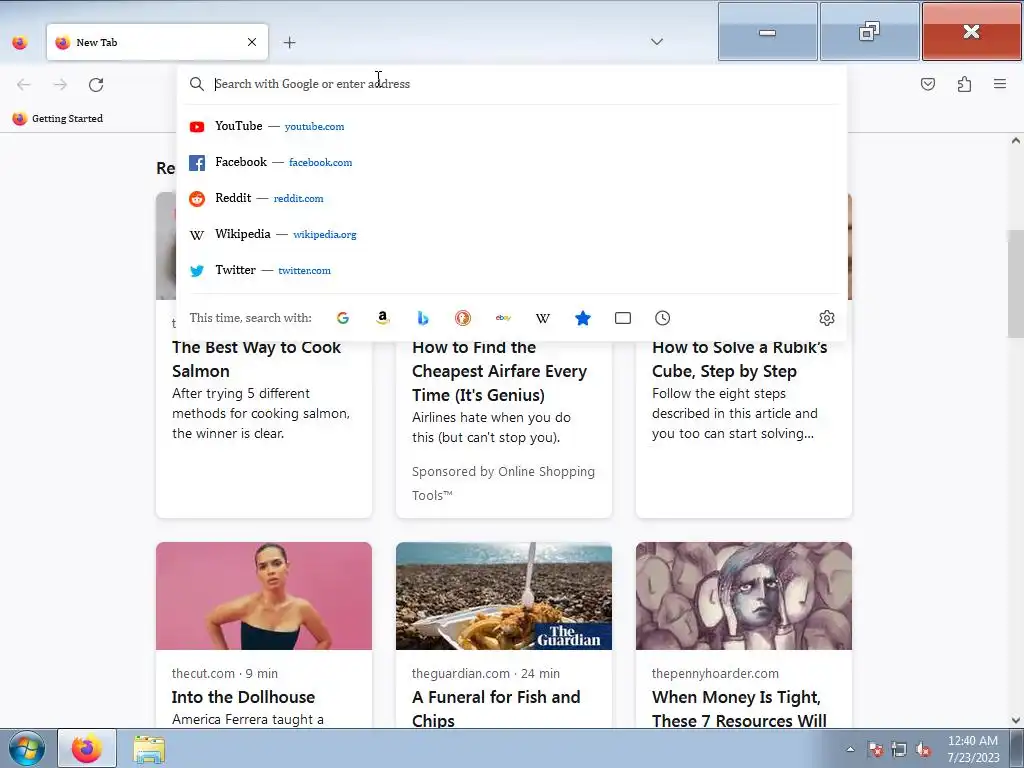Choose Wikipedia suggestion
Screen dimensions: 1024x768
point(511,234)
